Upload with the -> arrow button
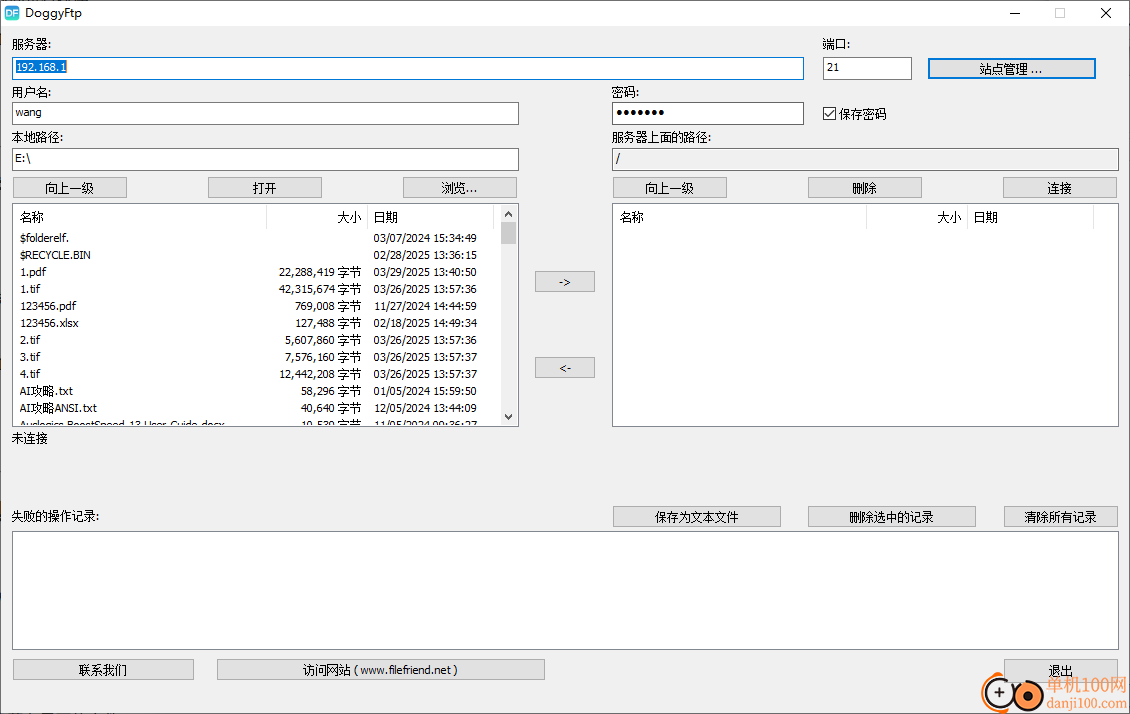 tap(565, 282)
